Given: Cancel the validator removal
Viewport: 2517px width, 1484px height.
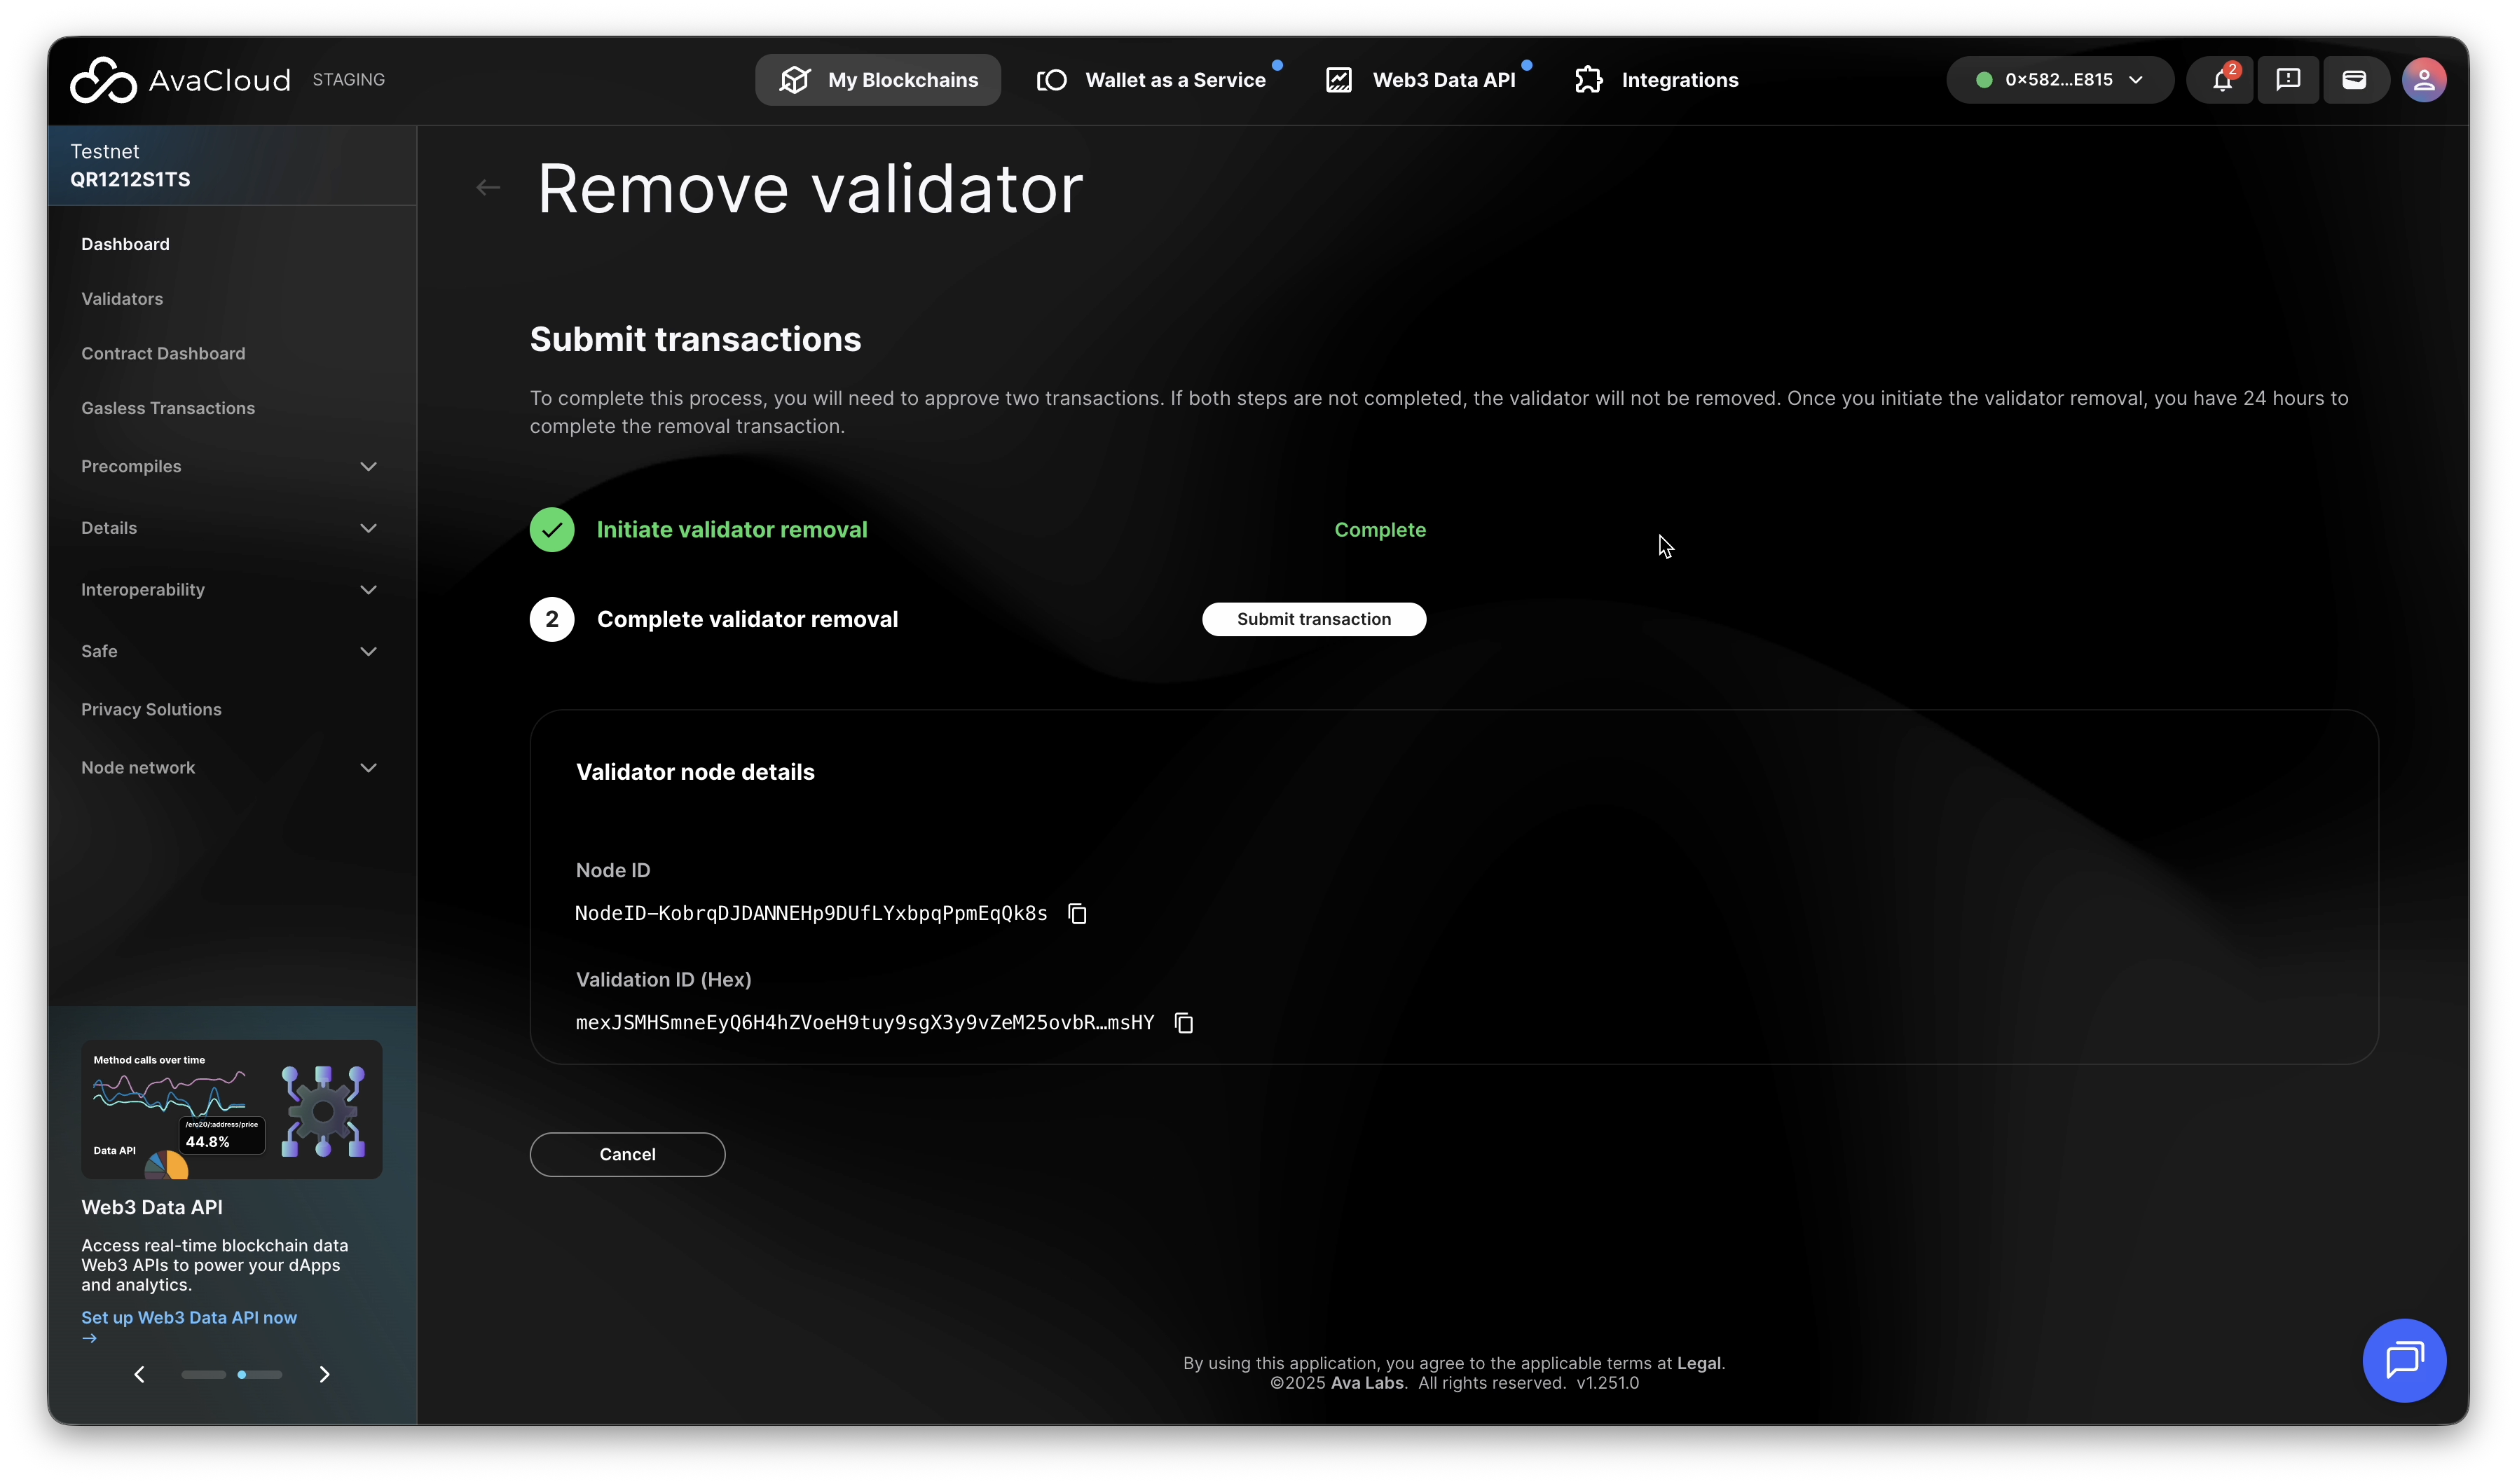Looking at the screenshot, I should 627,1154.
